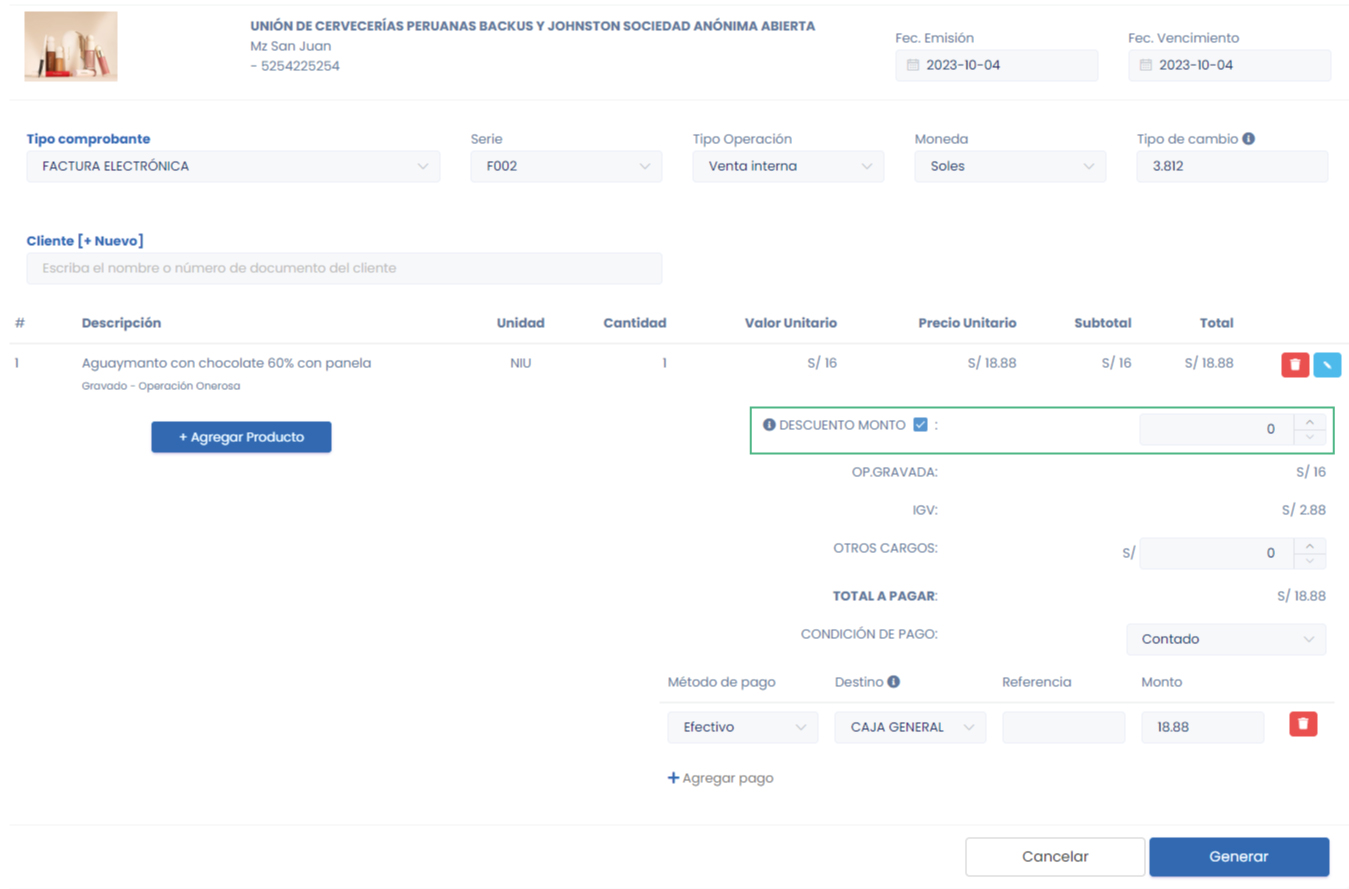The height and width of the screenshot is (889, 1349).
Task: Toggle the Descuento Monto checkbox
Action: (921, 425)
